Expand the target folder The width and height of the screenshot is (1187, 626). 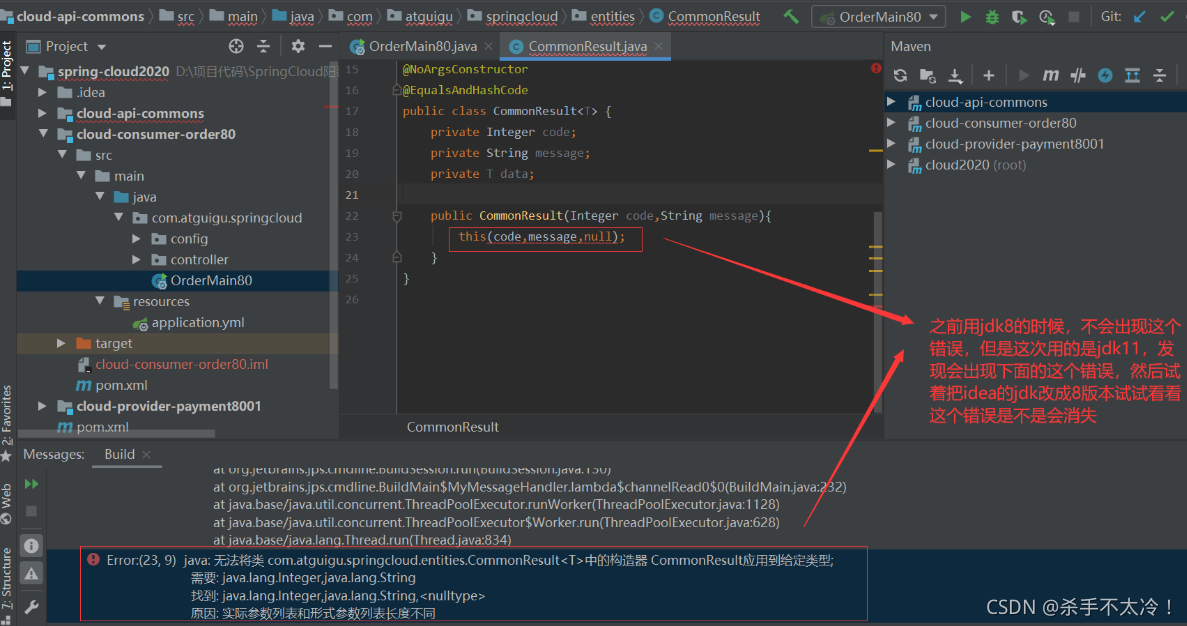pos(61,344)
